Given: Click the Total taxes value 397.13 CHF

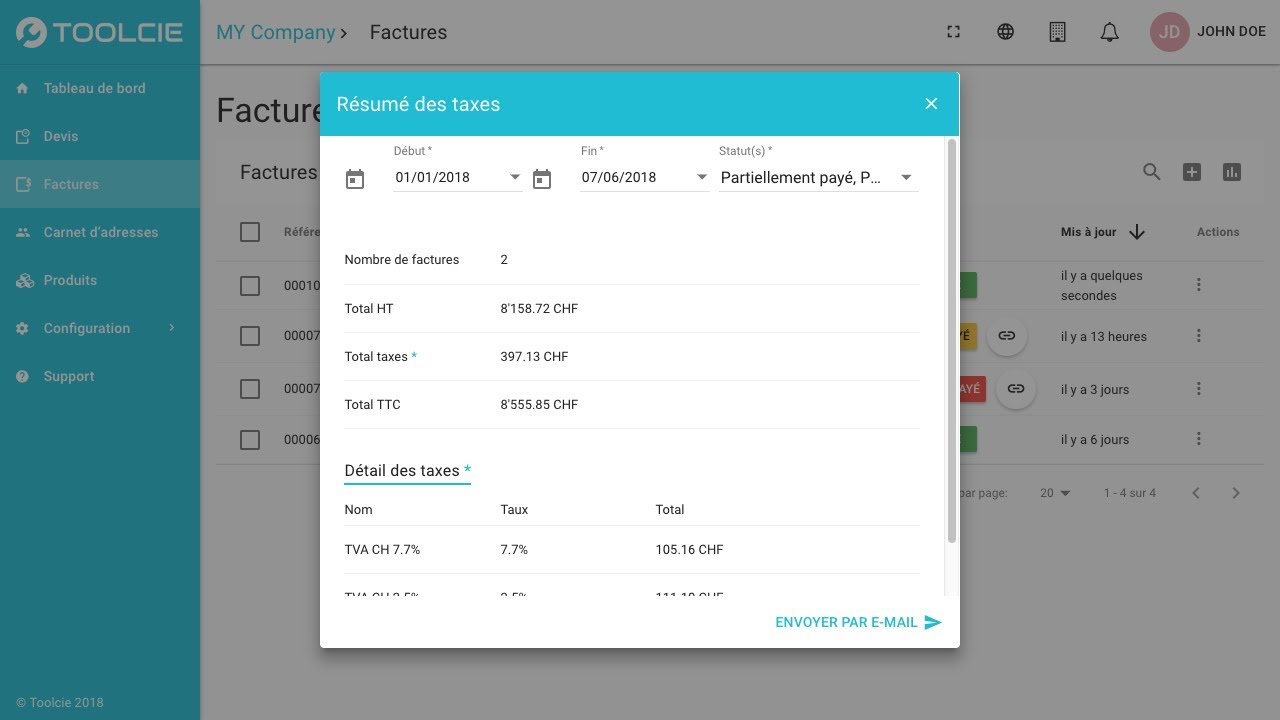Looking at the screenshot, I should [534, 356].
